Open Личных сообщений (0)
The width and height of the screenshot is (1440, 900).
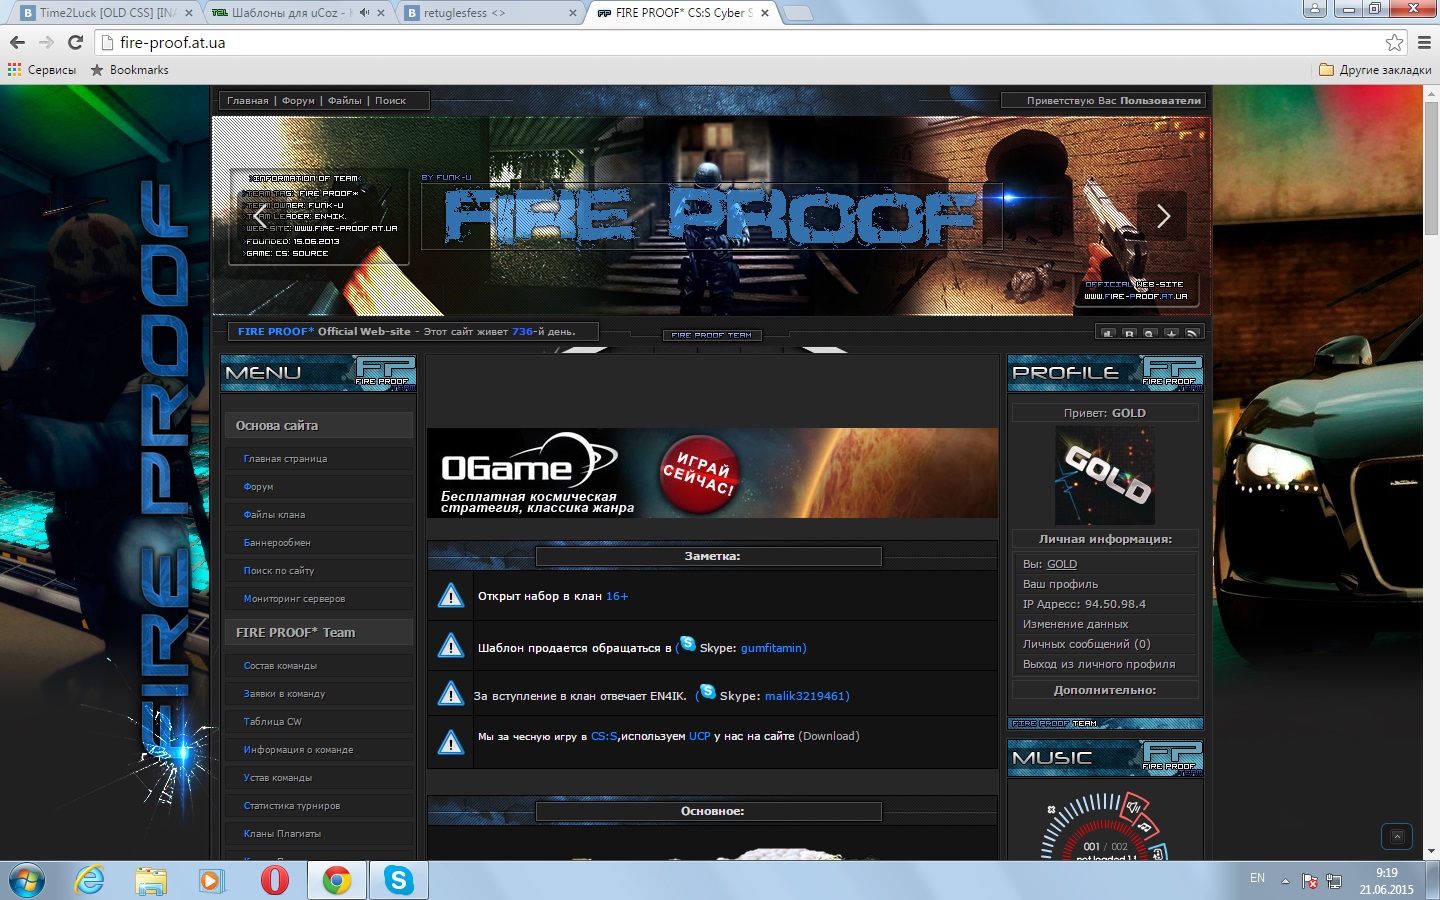[x=1086, y=644]
